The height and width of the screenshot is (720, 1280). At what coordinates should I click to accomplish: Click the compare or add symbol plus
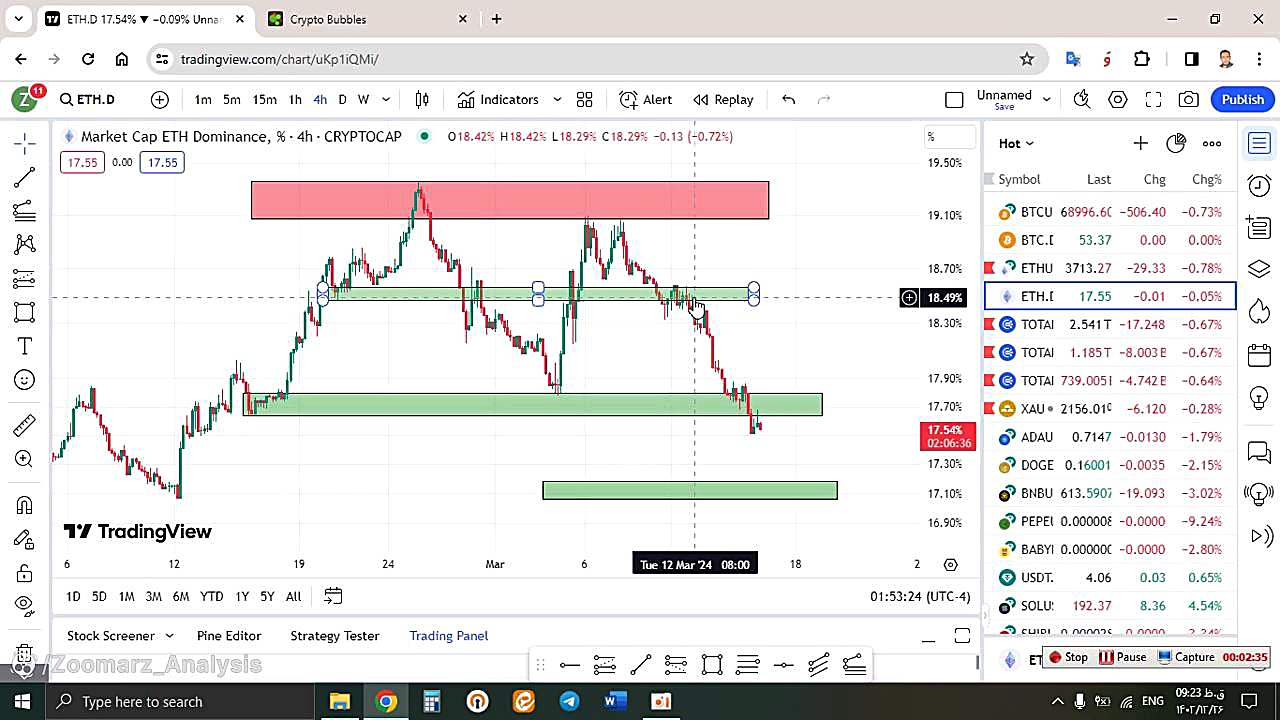[x=160, y=99]
